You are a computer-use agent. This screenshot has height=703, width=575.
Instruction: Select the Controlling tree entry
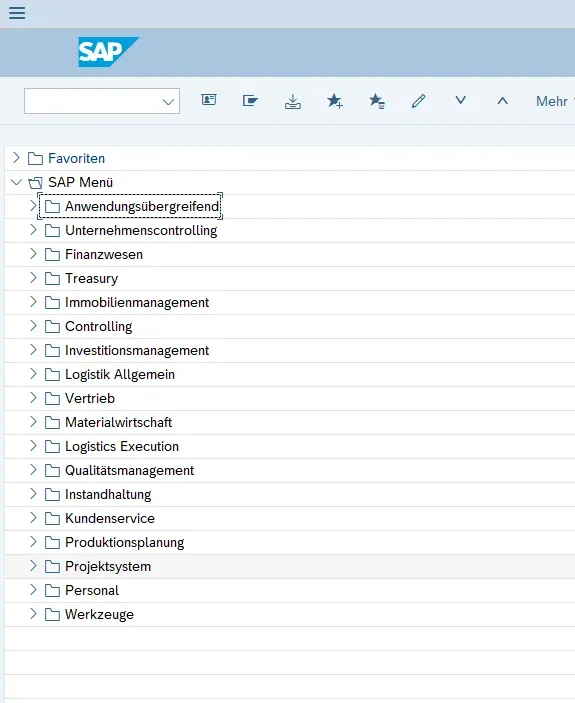pos(99,326)
